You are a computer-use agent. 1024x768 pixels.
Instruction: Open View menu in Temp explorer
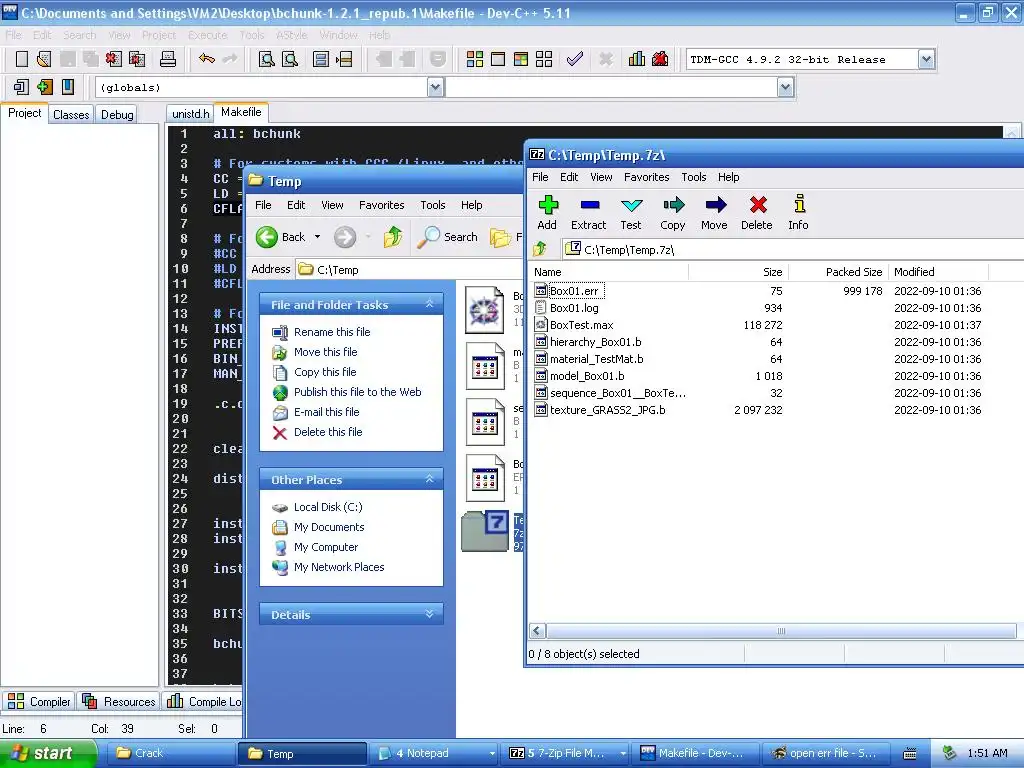pyautogui.click(x=332, y=205)
